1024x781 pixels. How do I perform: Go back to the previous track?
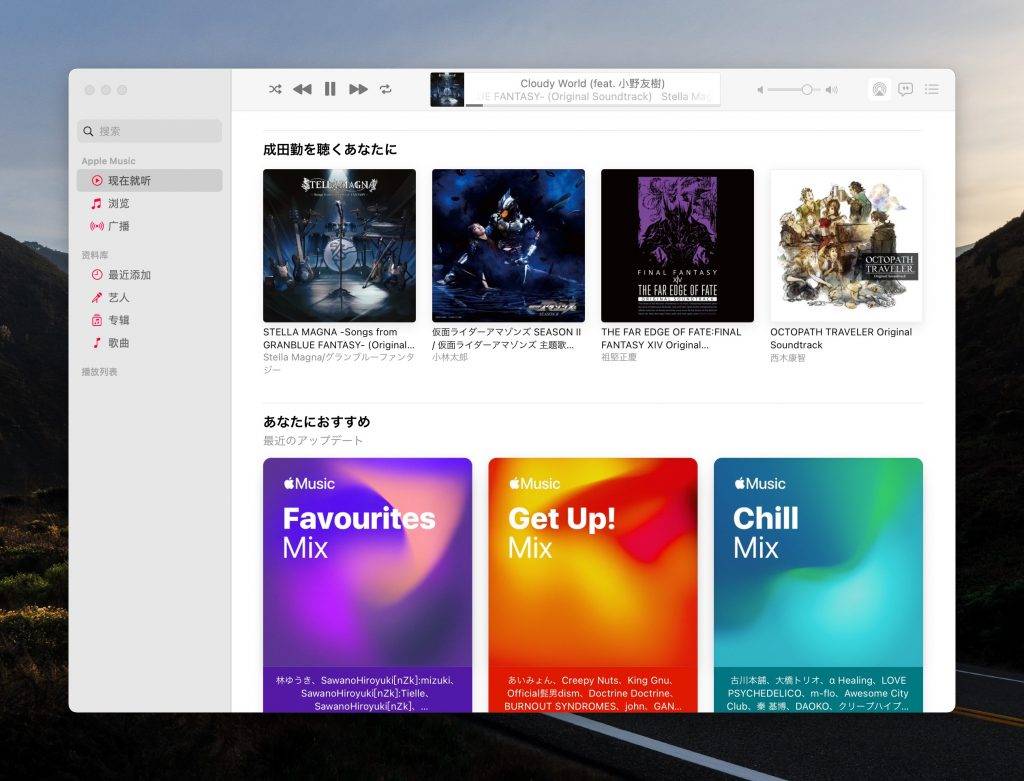(x=303, y=89)
